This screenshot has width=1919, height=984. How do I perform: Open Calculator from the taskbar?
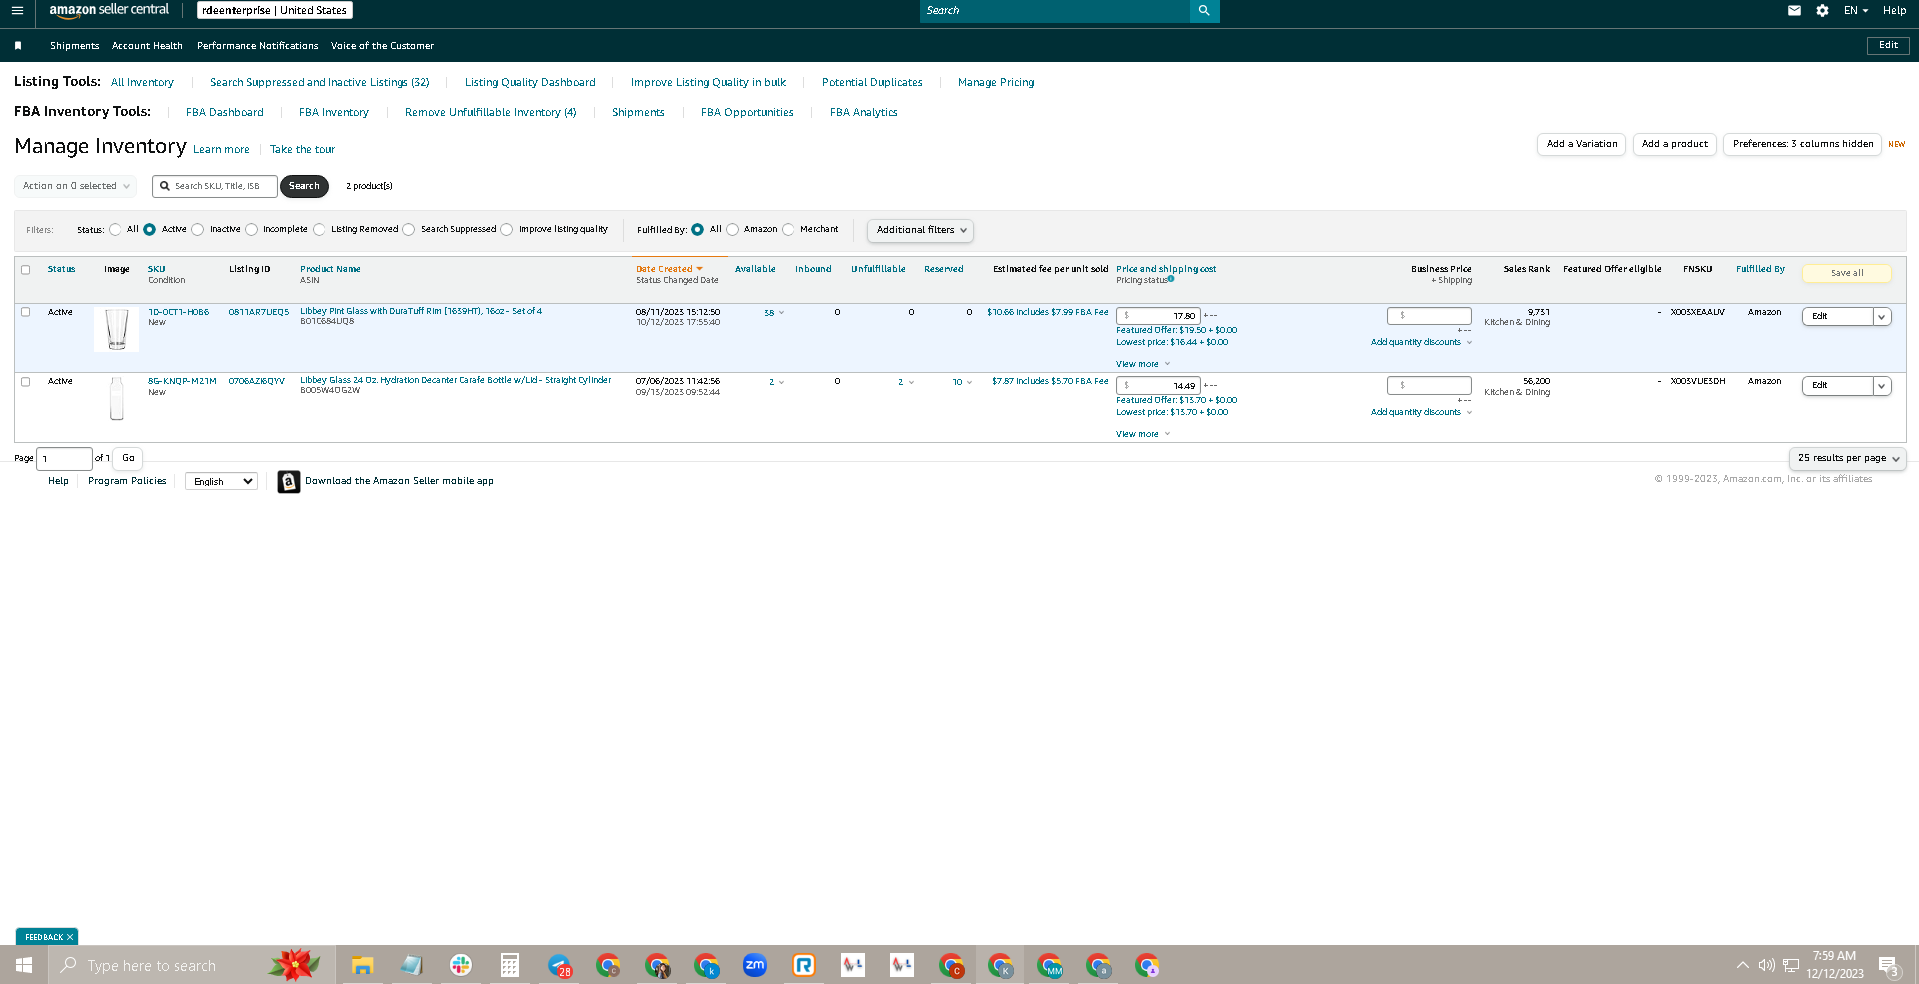pyautogui.click(x=509, y=965)
